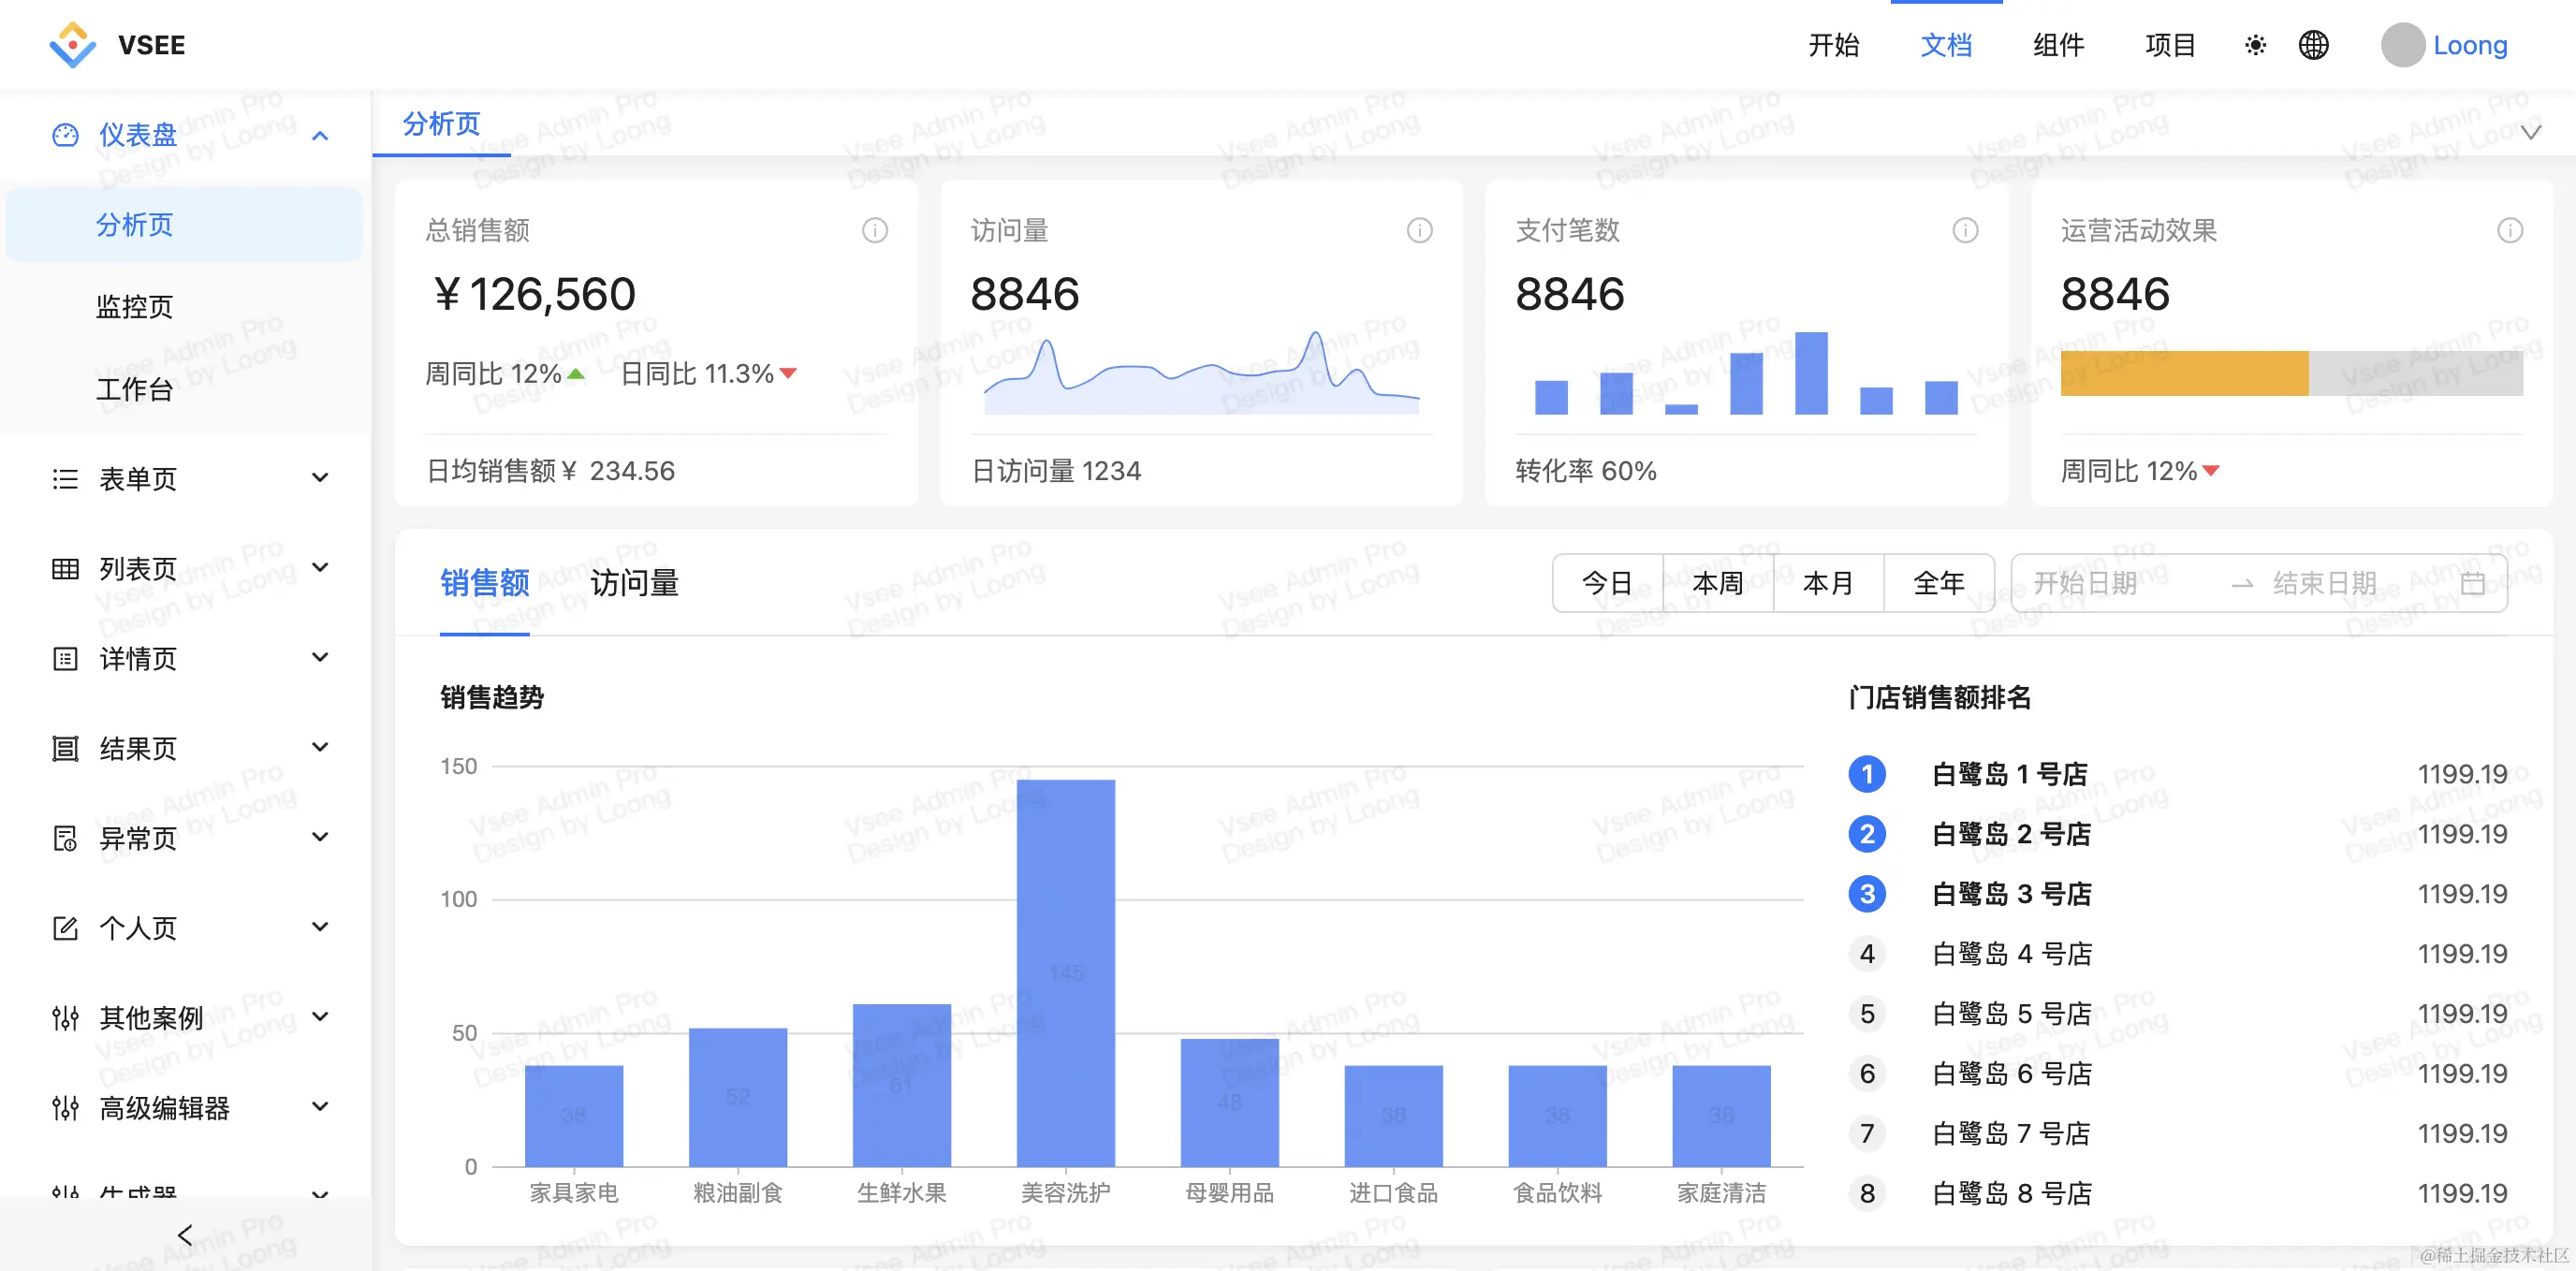Open the 组件 top navigation item

point(2058,45)
